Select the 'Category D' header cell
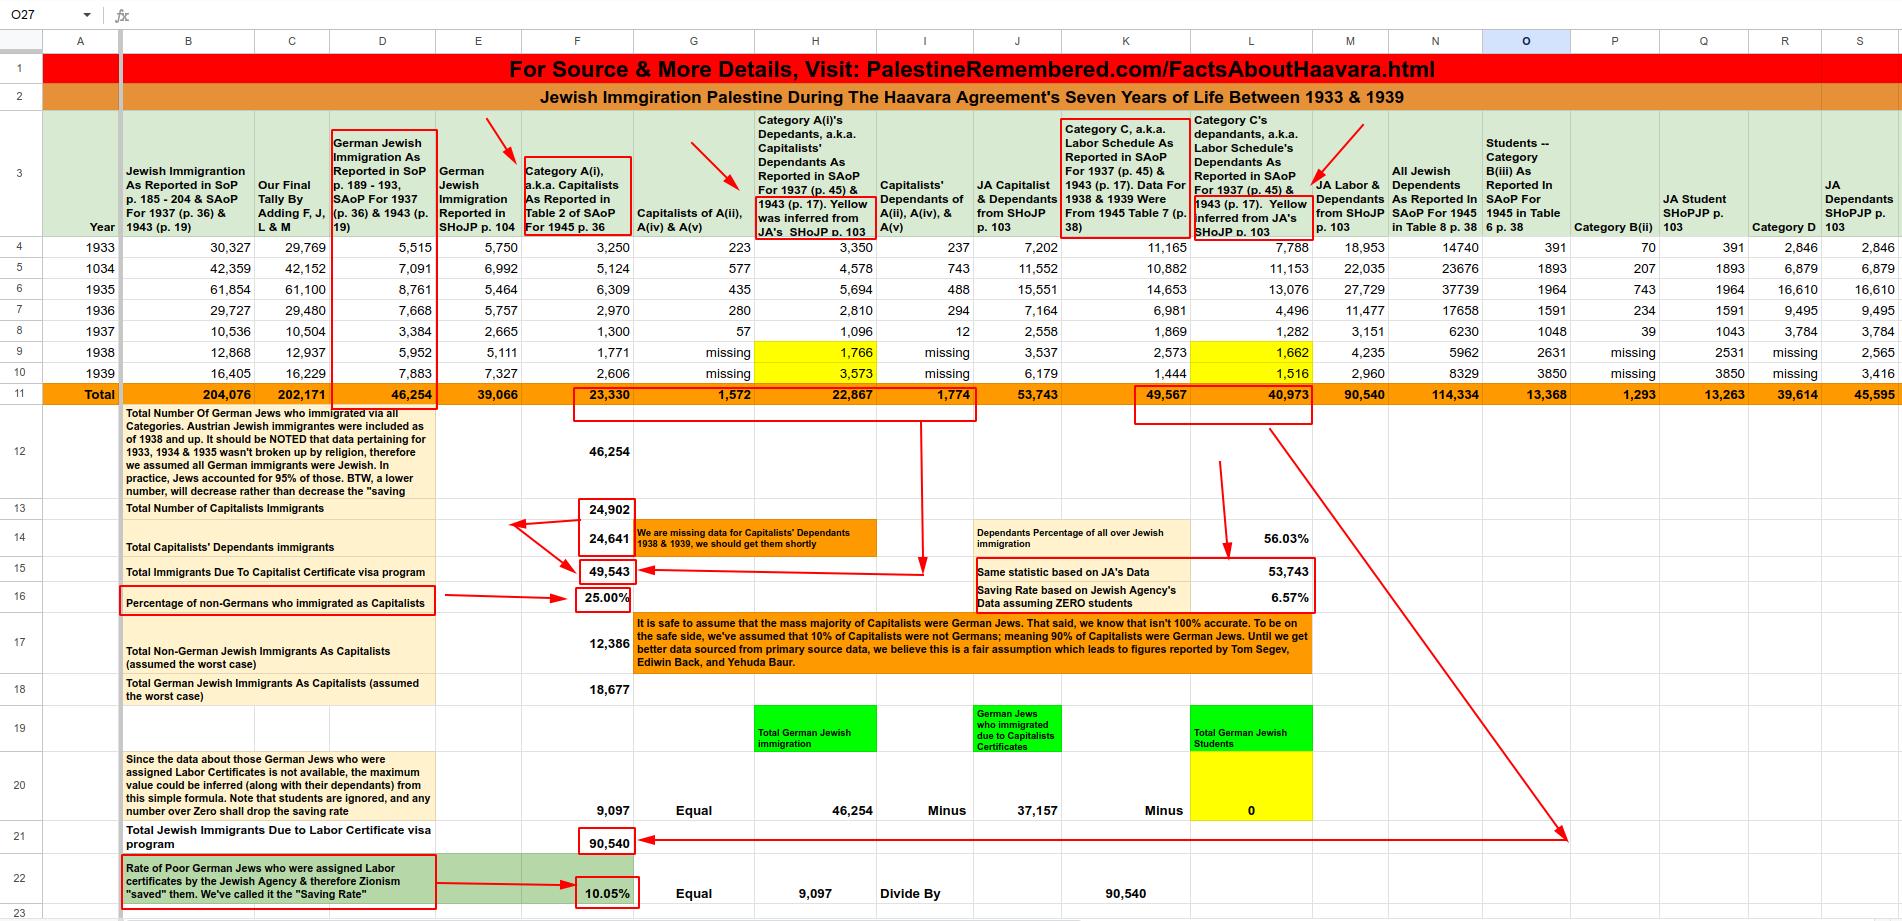This screenshot has width=1902, height=921. point(1785,173)
